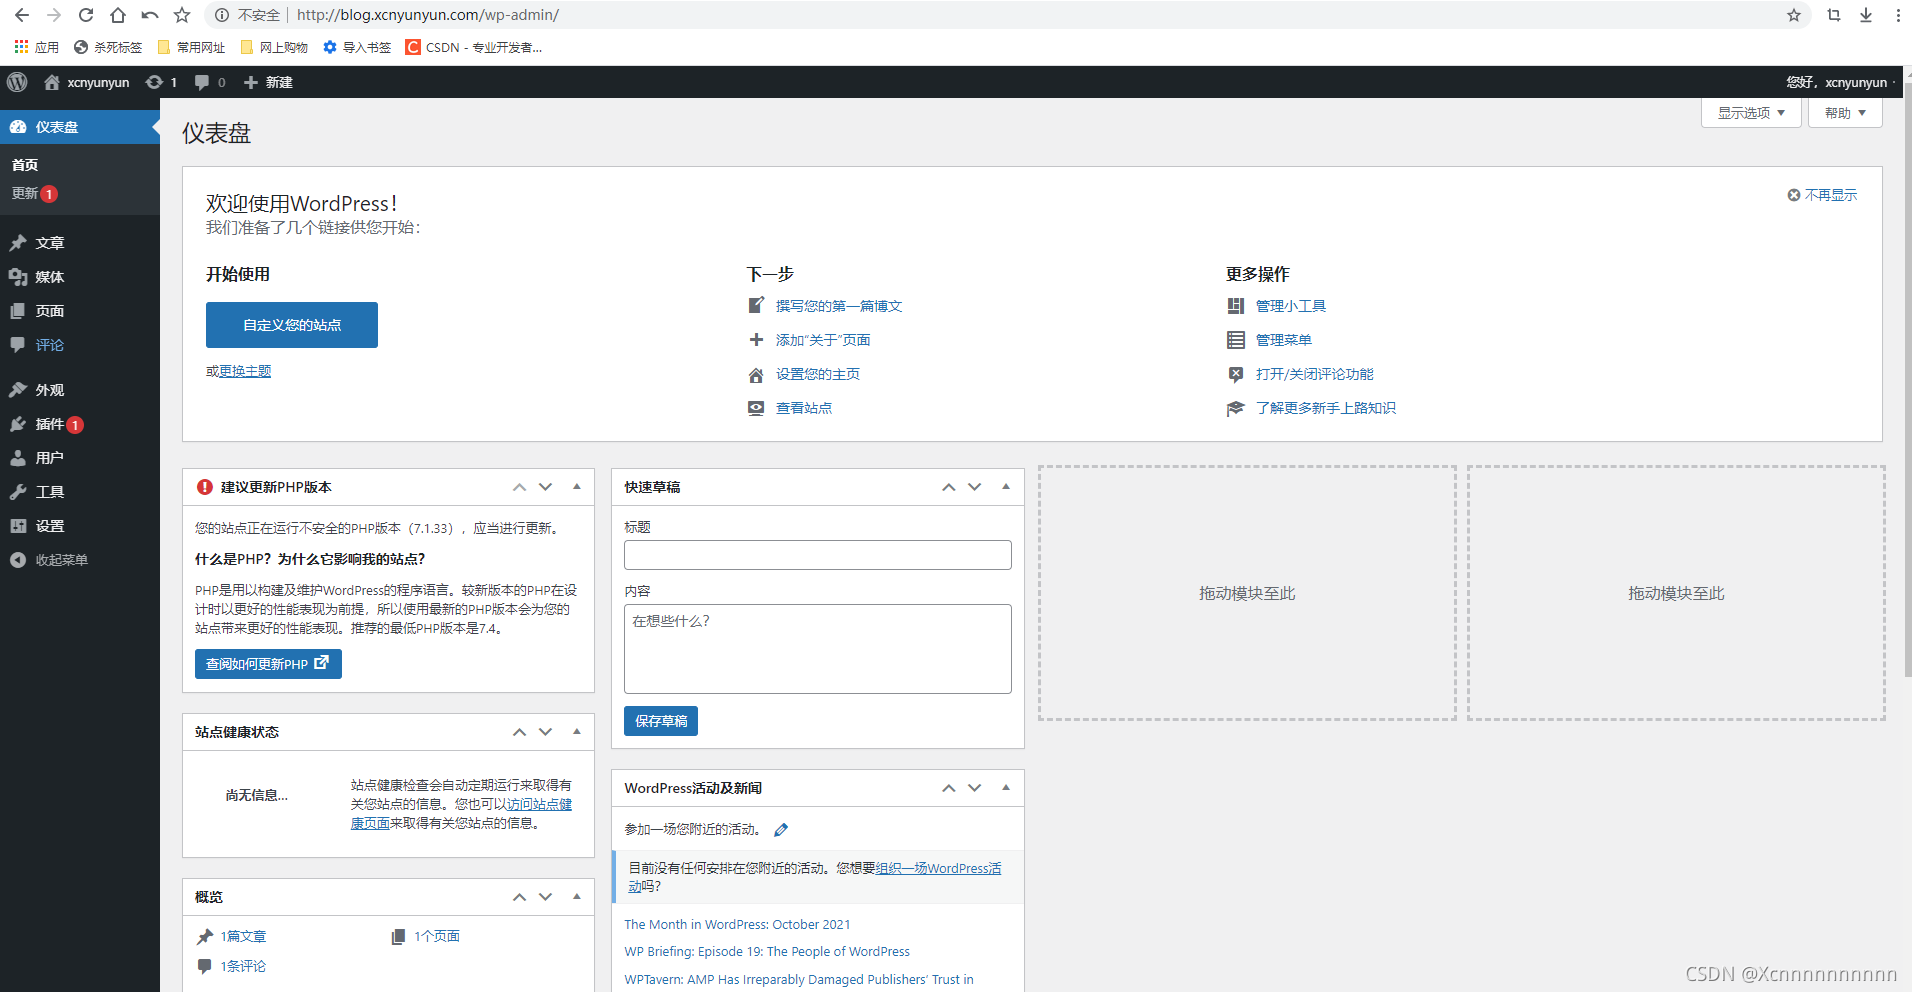1912x992 pixels.
Task: Open the CSDN bookmark
Action: point(474,47)
